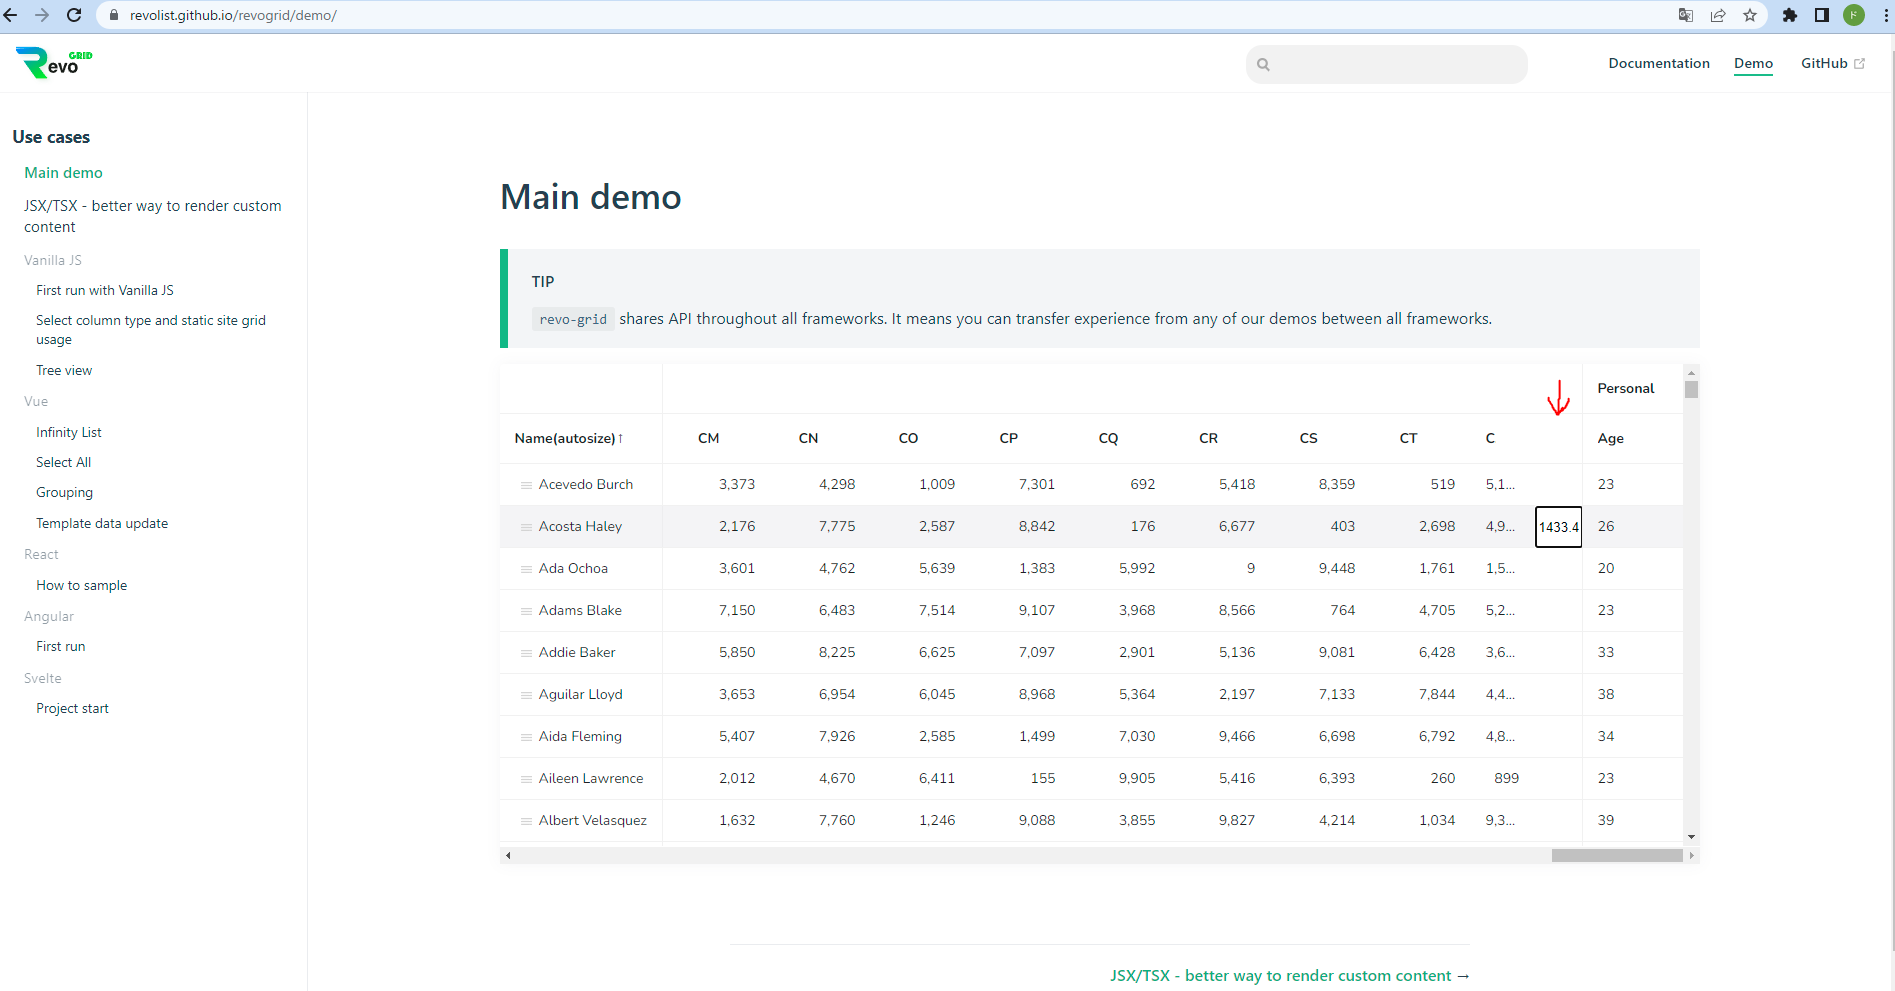Viewport: 1895px width, 991px height.
Task: Click the browser back arrow
Action: 12,15
